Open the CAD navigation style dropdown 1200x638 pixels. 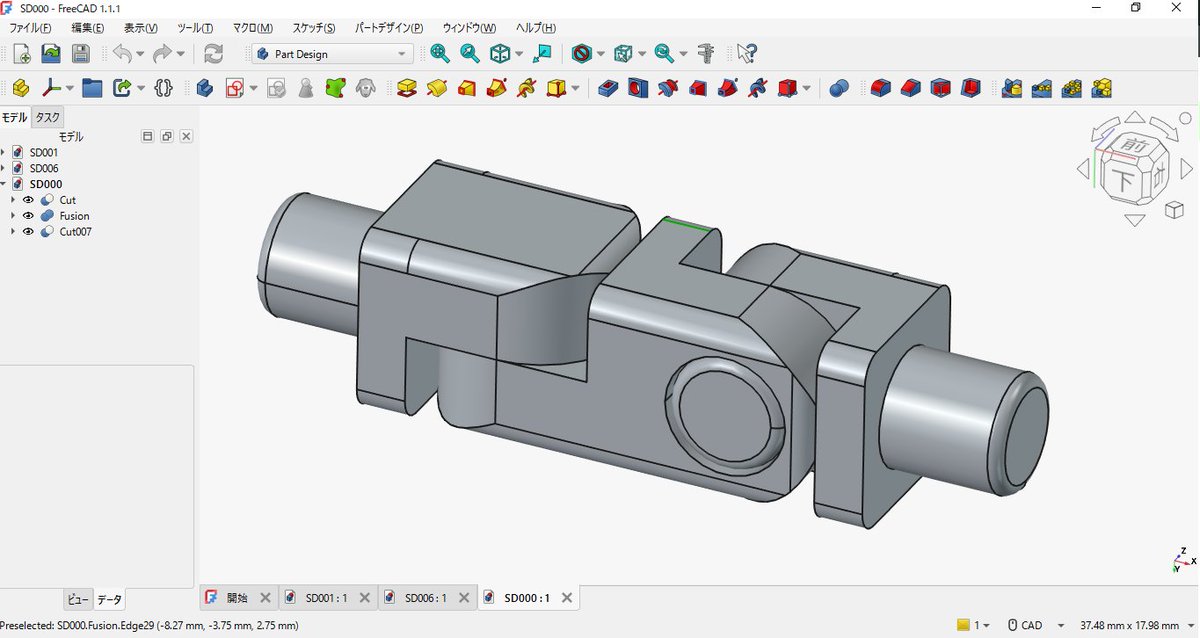[1061, 625]
